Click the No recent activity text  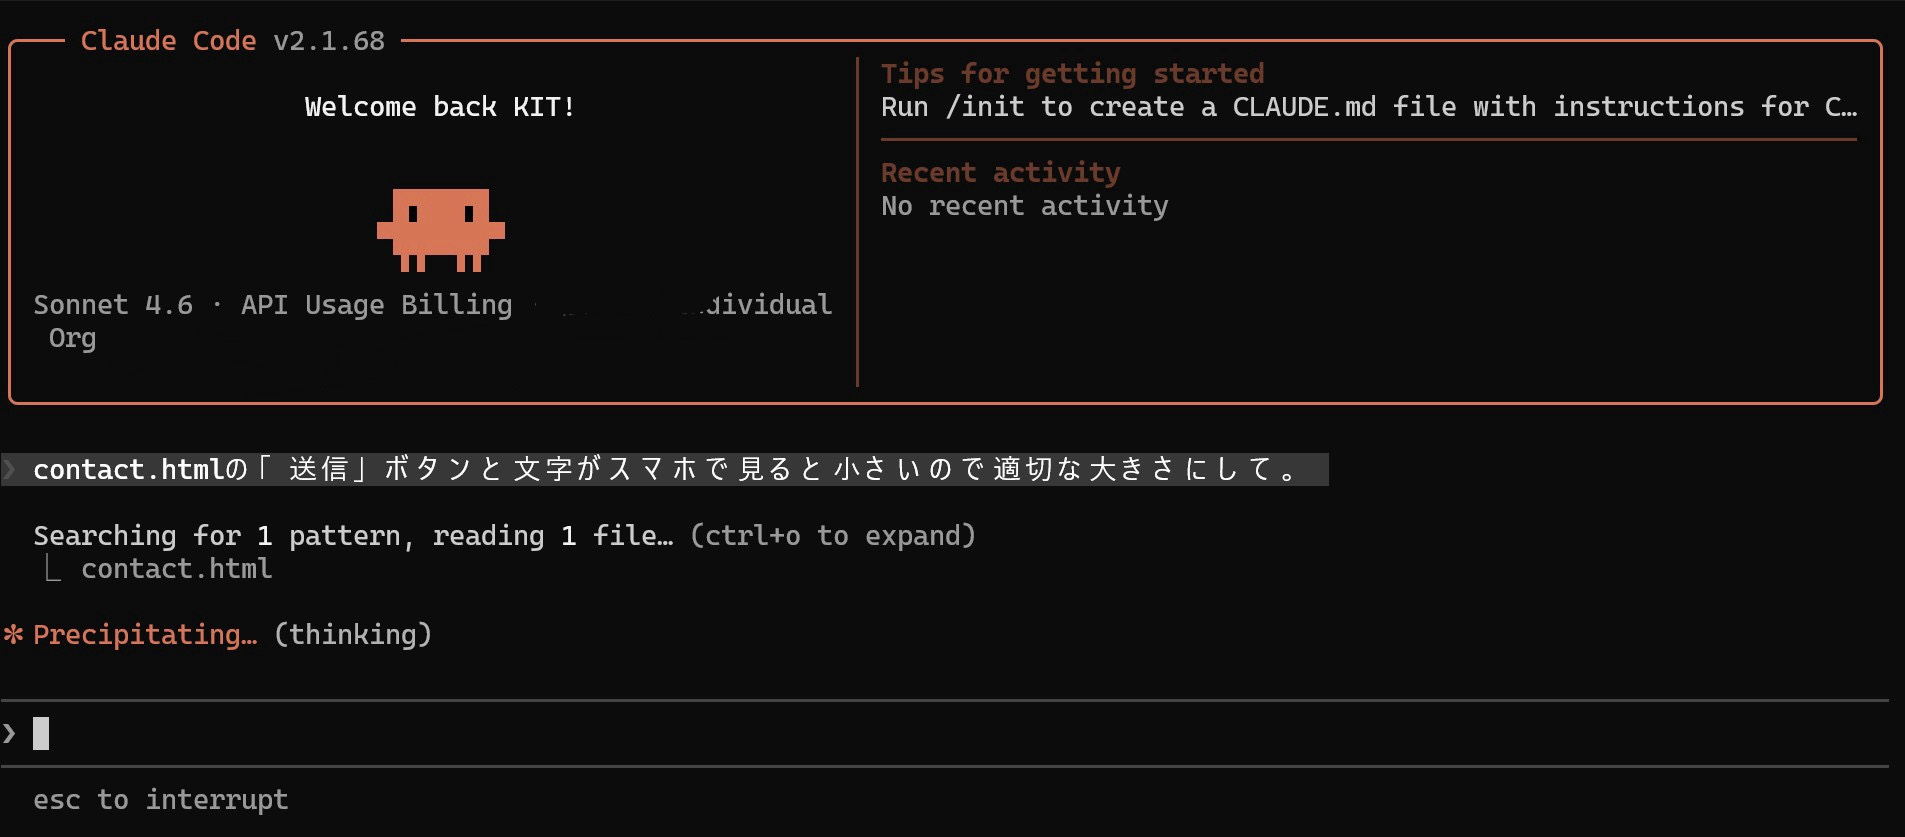[1024, 206]
